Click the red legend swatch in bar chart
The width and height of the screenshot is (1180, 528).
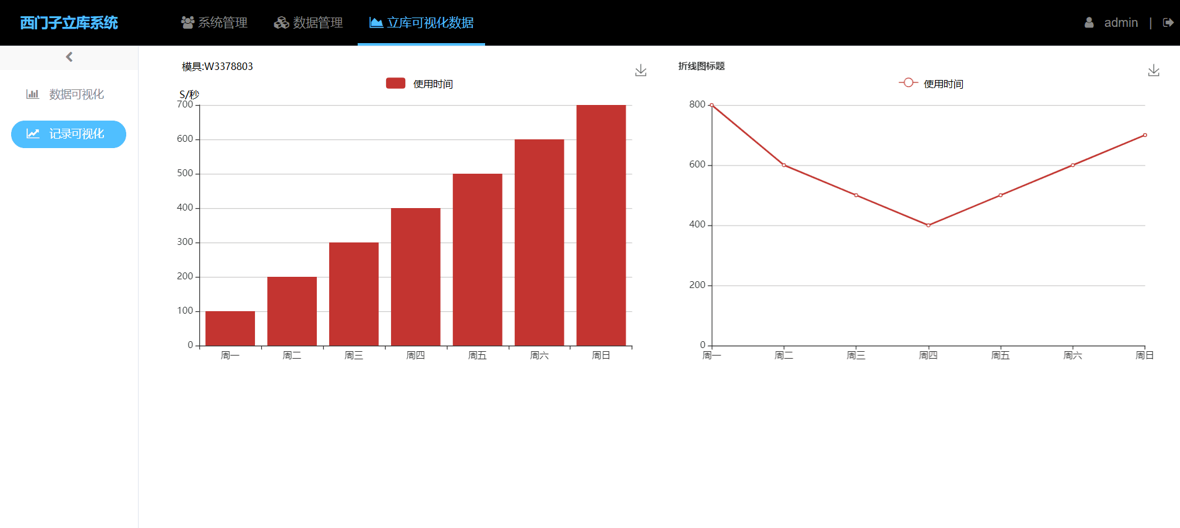pyautogui.click(x=396, y=84)
